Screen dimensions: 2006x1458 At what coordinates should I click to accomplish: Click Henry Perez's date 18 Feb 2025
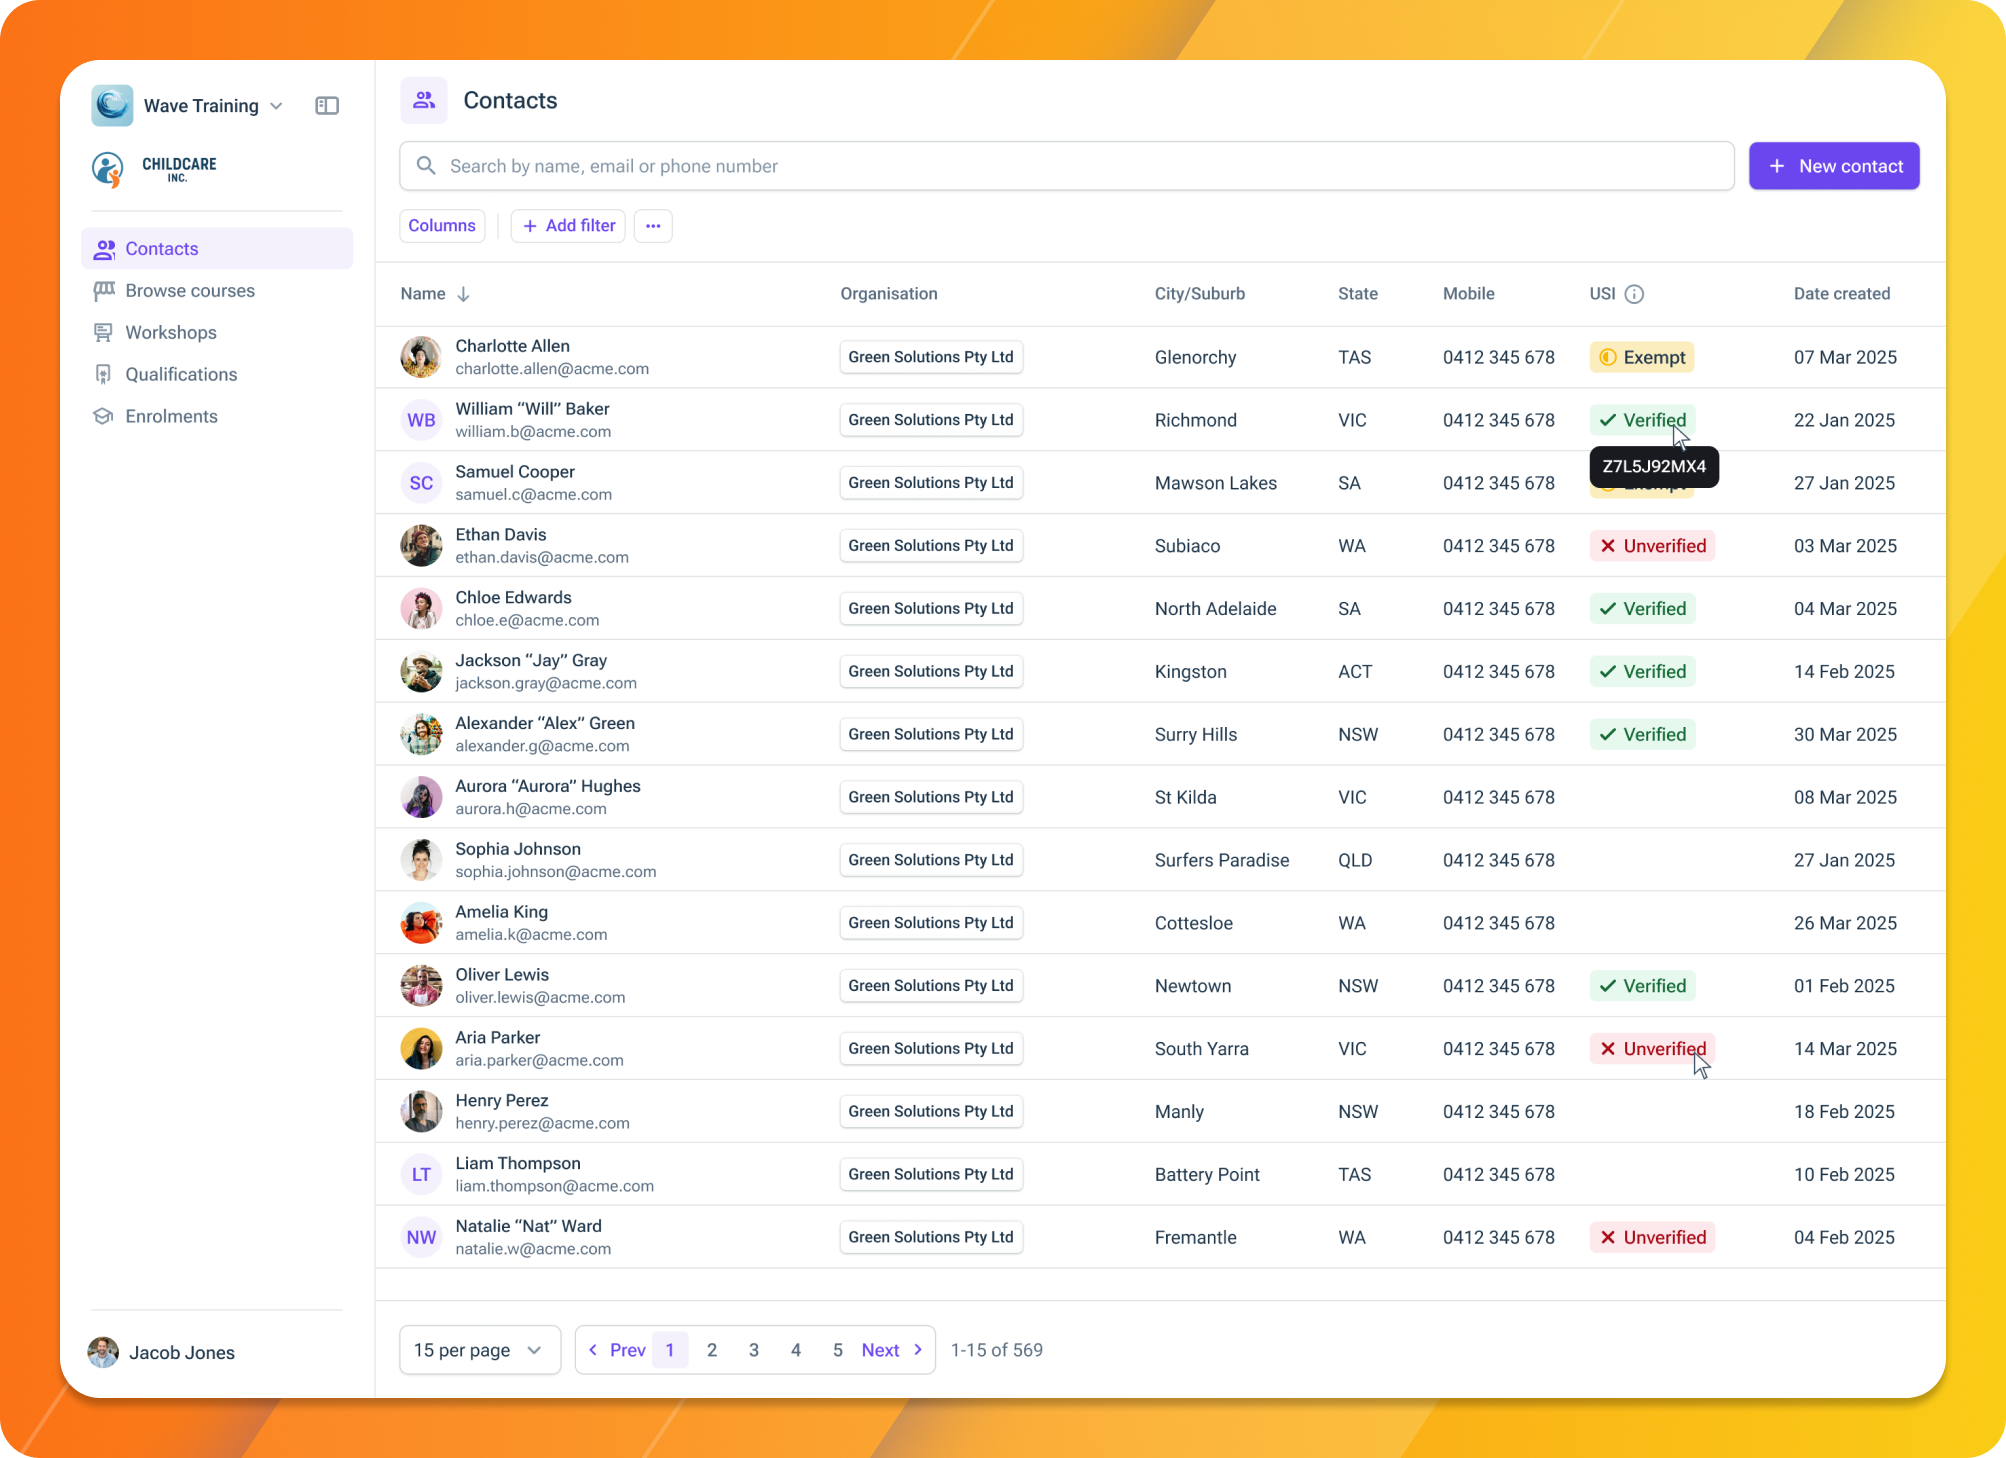click(1844, 1112)
